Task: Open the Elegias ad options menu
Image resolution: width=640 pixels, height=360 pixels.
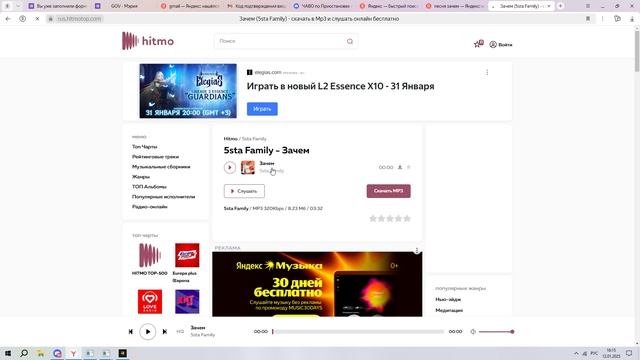Action: coord(487,72)
